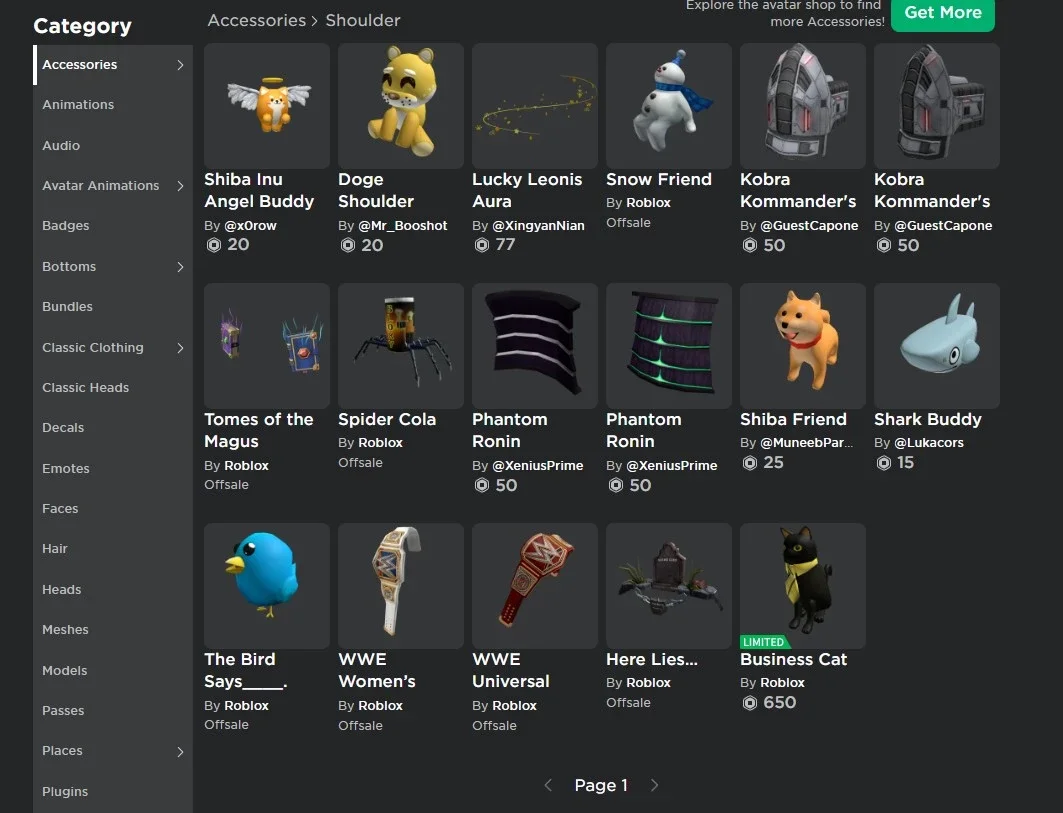Open the Snow Friend snowman image
1063x813 pixels.
(x=668, y=106)
